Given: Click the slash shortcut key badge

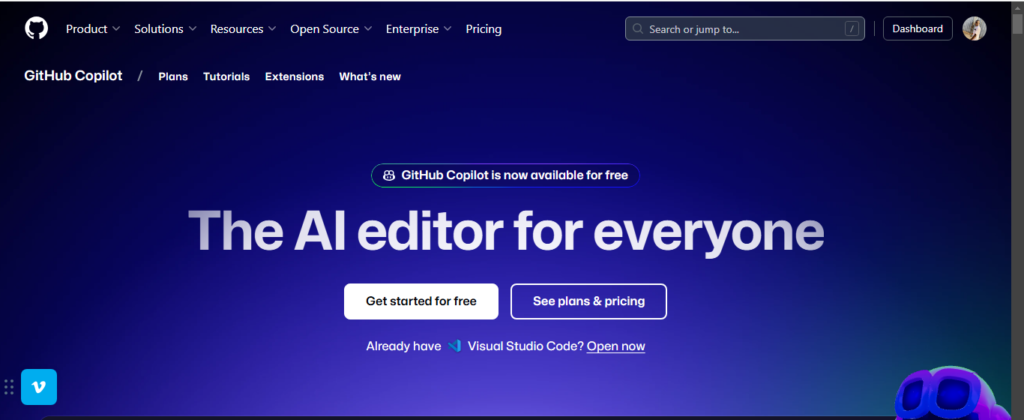Looking at the screenshot, I should point(852,29).
